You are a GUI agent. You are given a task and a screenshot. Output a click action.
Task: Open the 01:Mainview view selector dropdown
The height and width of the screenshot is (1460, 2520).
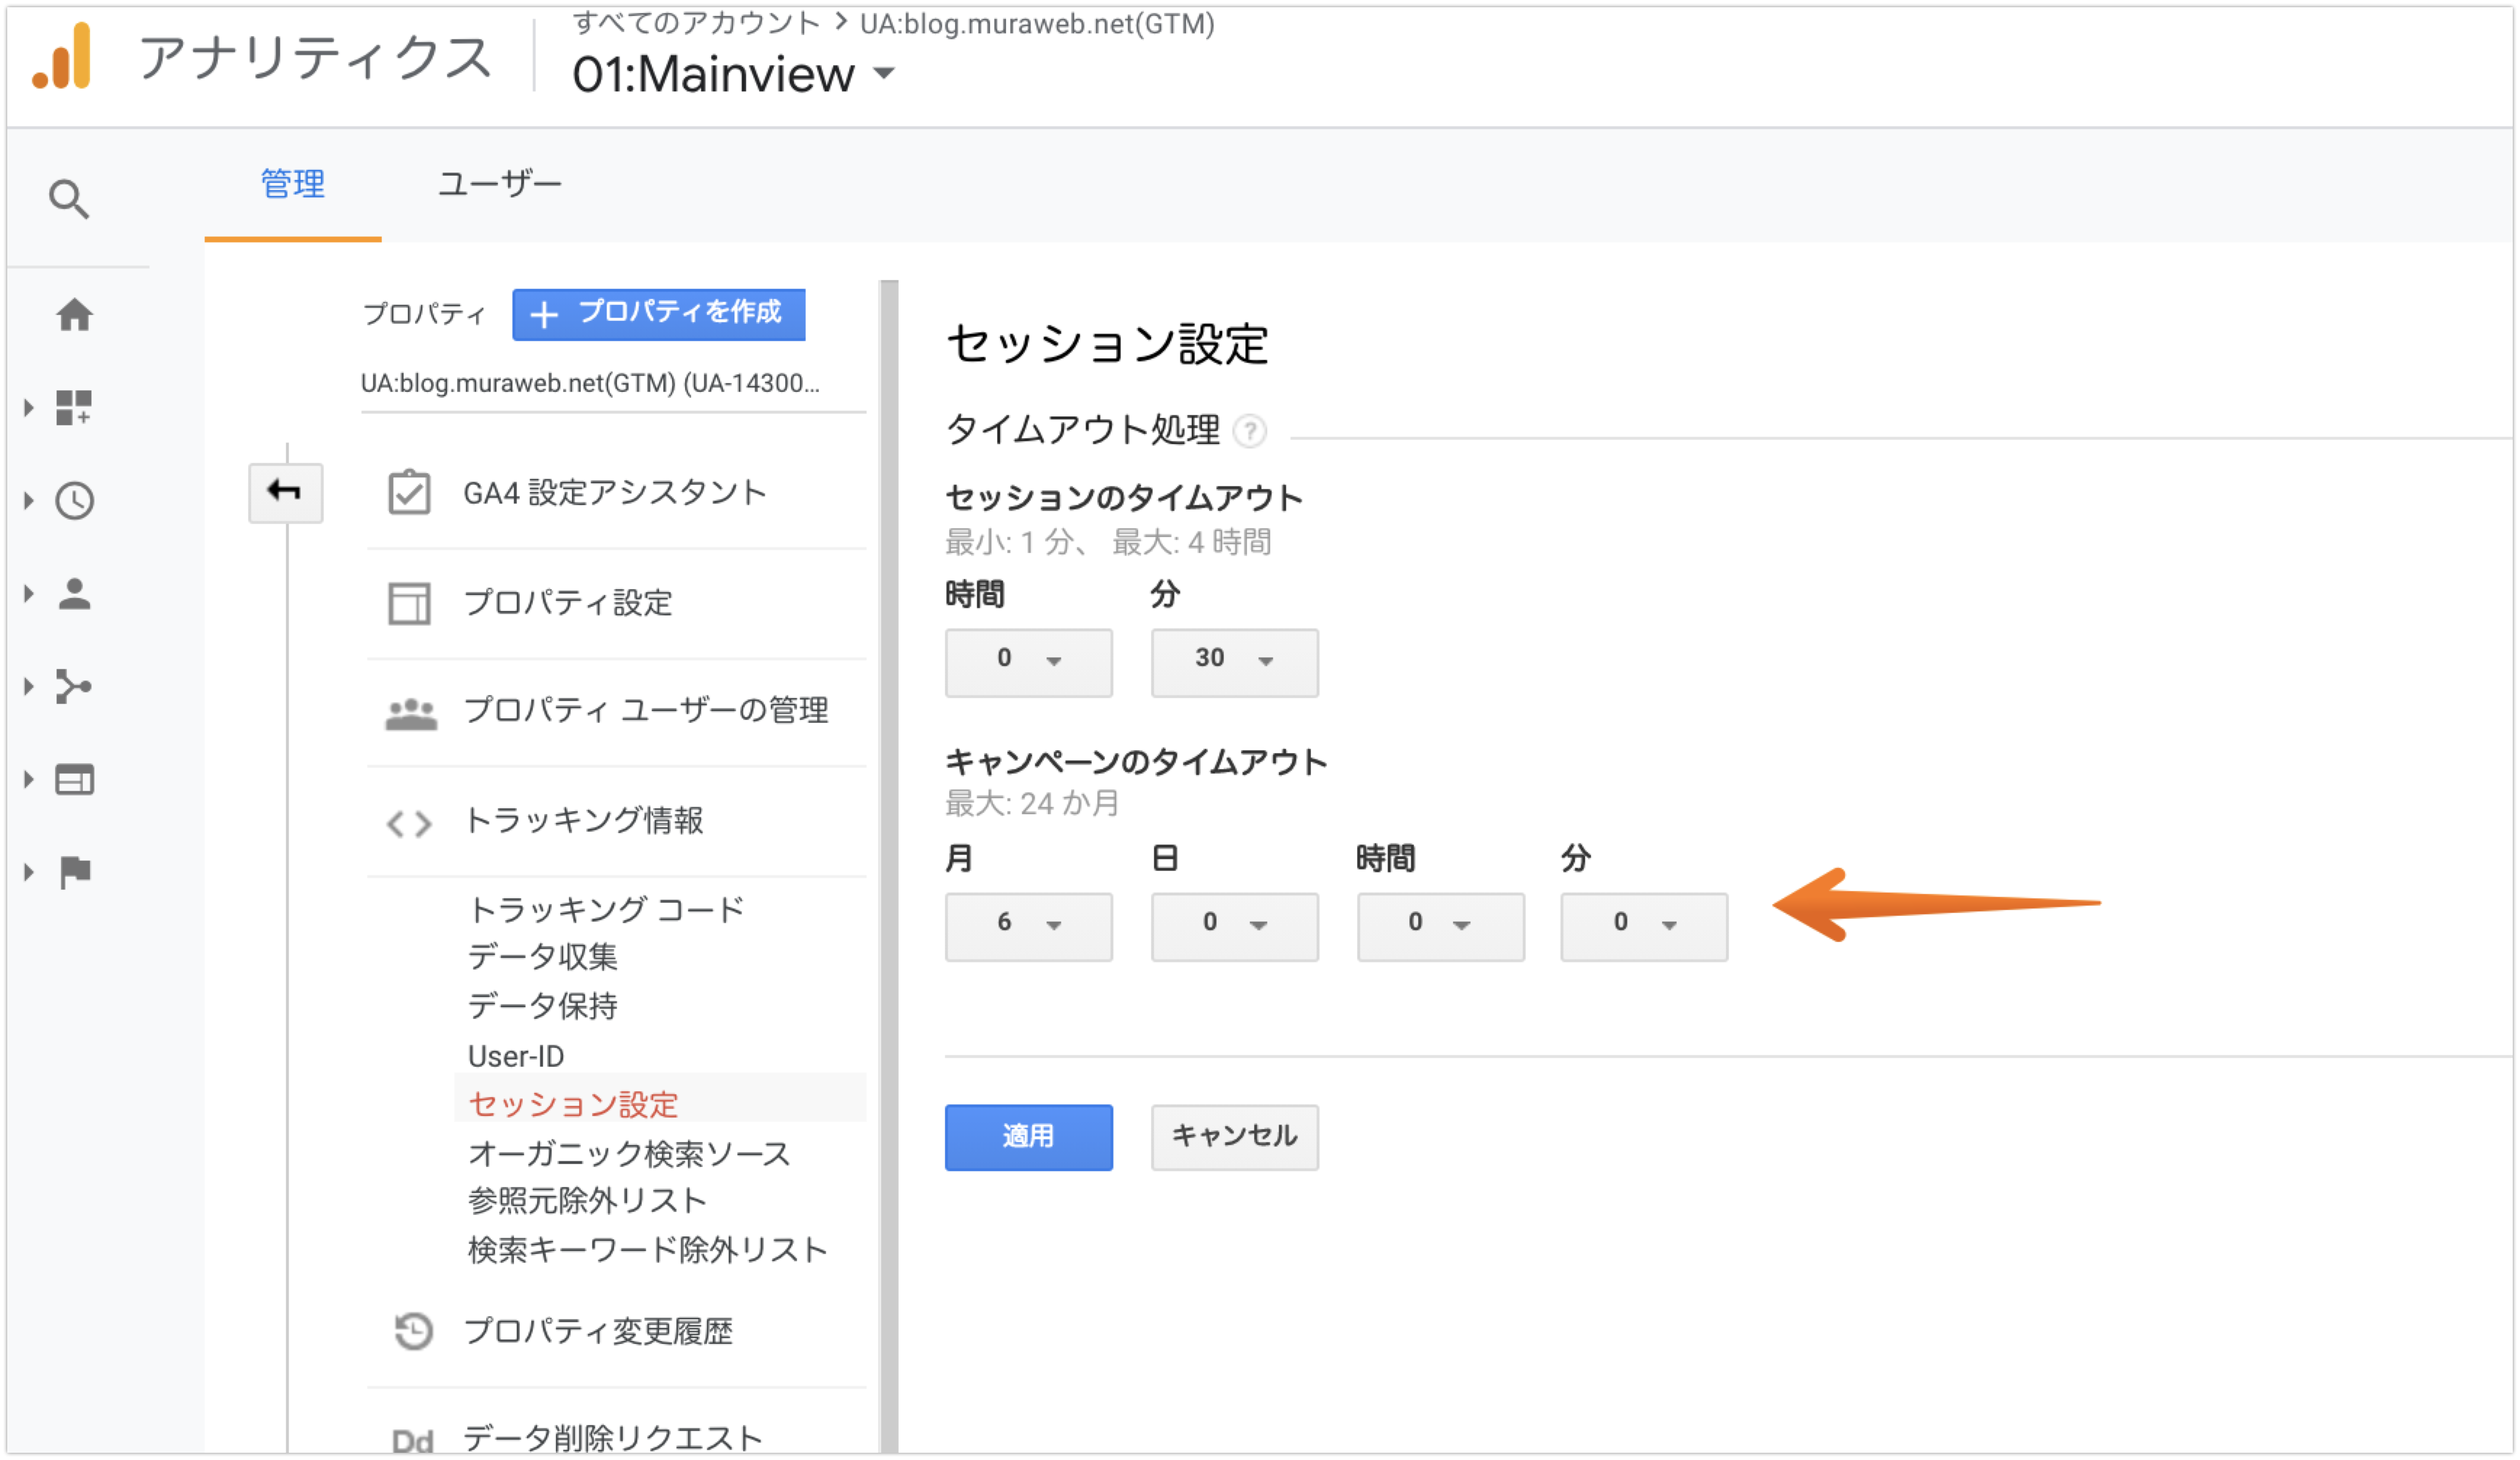(733, 74)
